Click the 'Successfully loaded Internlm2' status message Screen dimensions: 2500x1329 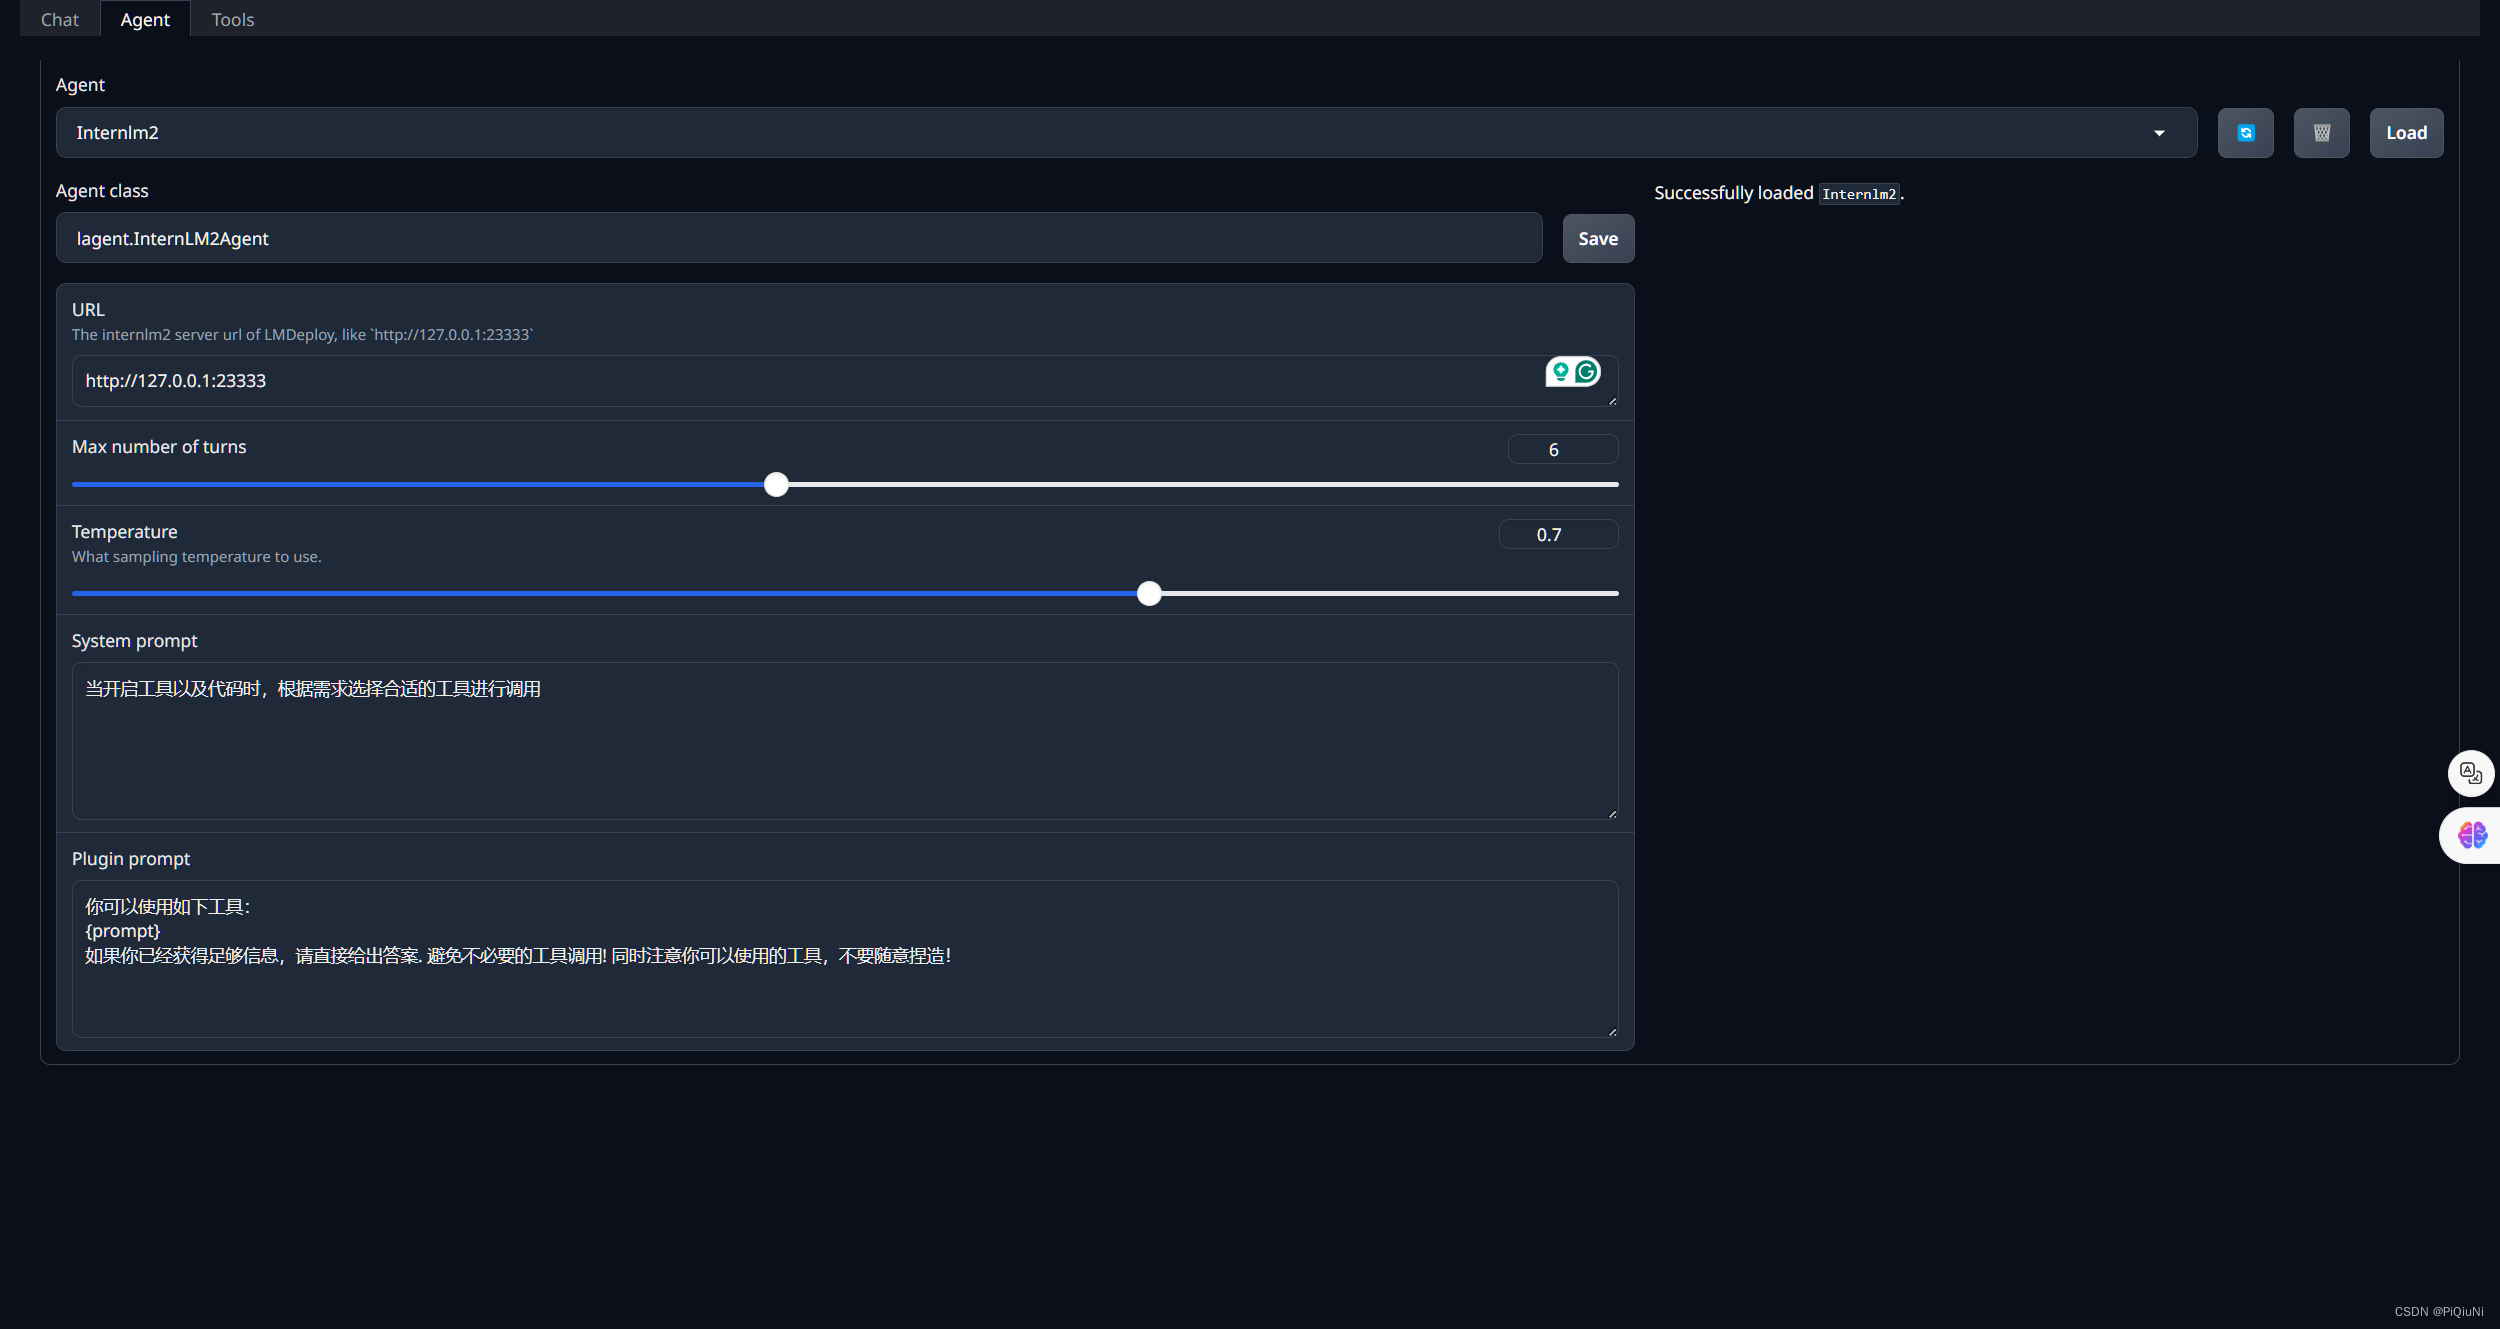point(1779,193)
